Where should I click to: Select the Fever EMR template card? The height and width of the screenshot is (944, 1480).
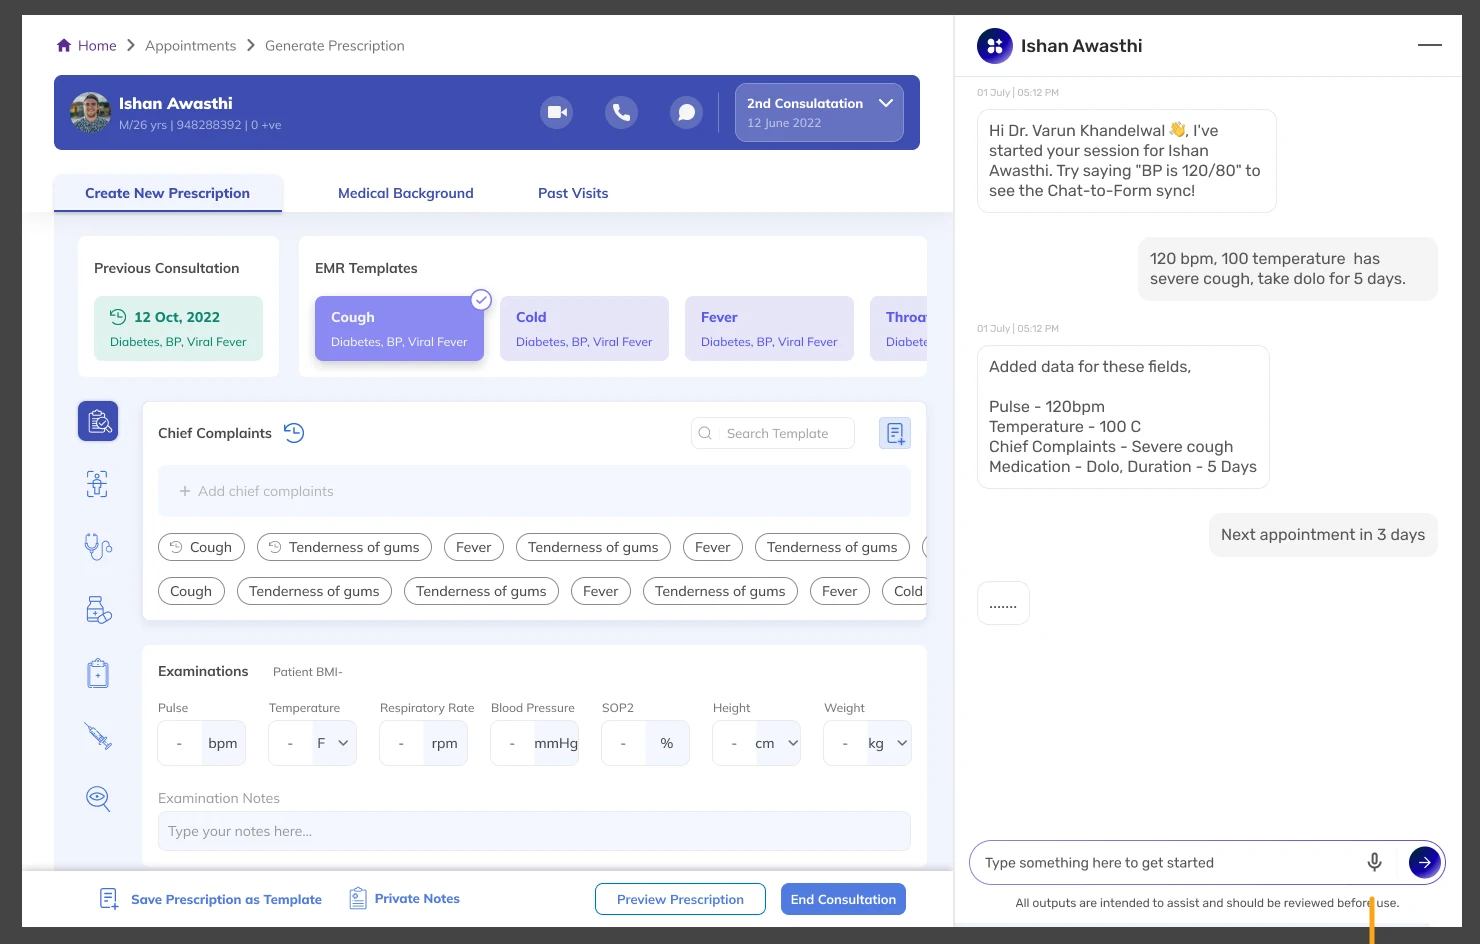tap(769, 328)
